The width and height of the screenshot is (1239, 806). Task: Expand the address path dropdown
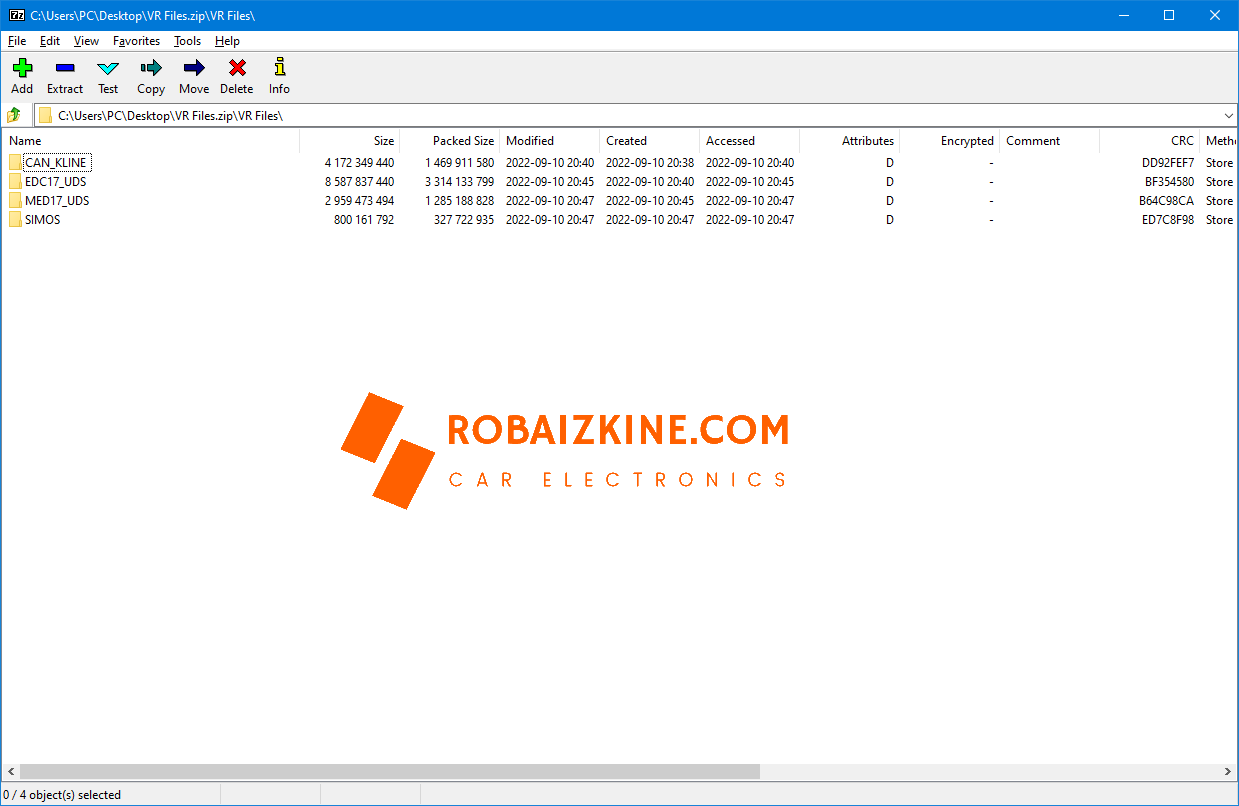(1228, 115)
